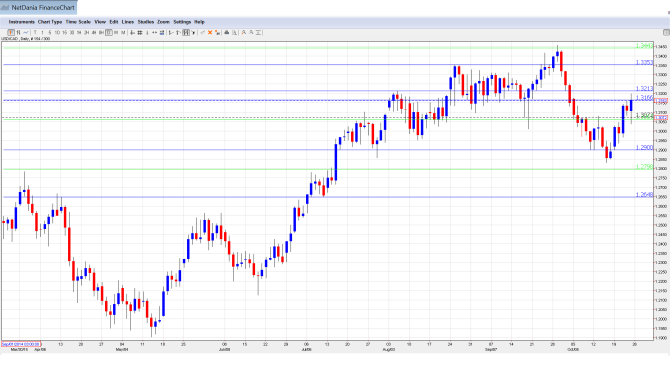The image size is (670, 377).
Task: Click the first orange zoom icon
Action: pyautogui.click(x=244, y=32)
